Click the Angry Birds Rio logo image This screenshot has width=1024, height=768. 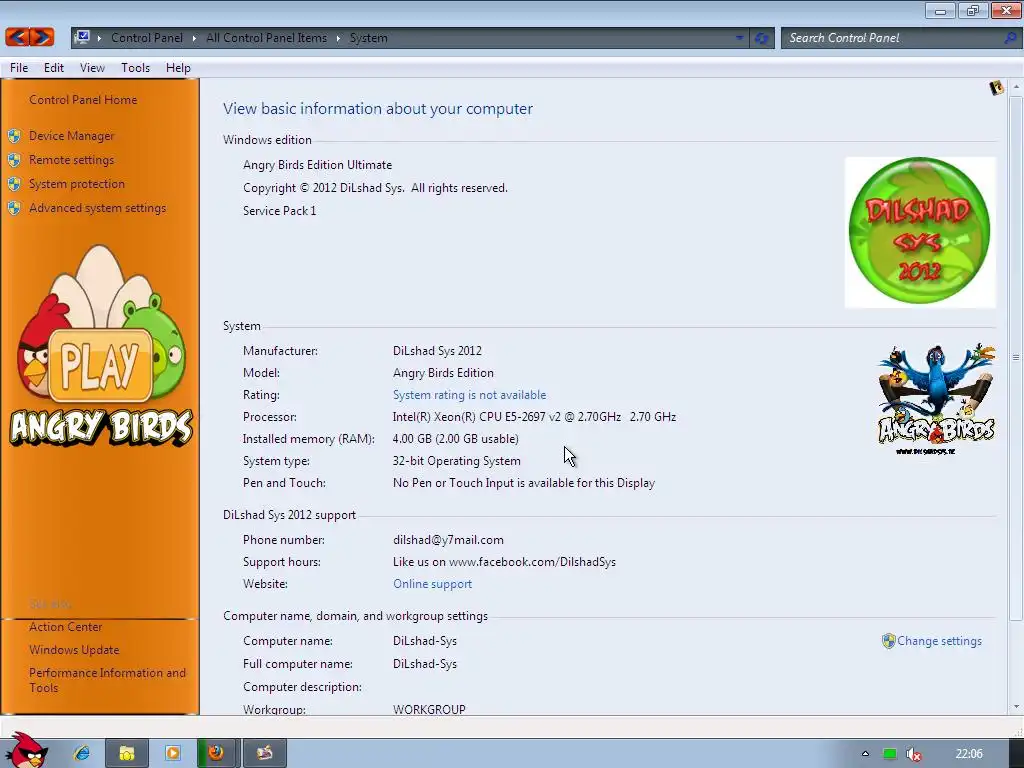pos(936,399)
